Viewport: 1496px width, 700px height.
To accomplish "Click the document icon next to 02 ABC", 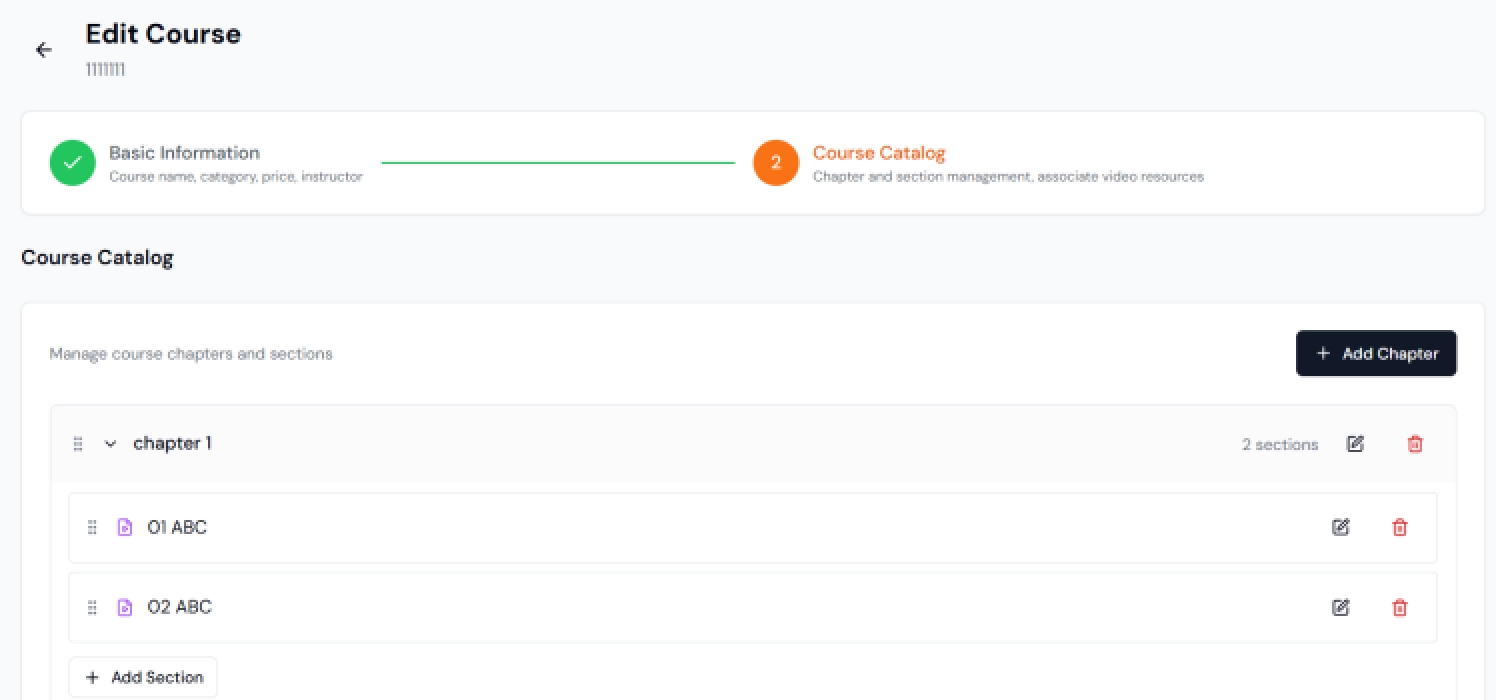I will (x=124, y=607).
